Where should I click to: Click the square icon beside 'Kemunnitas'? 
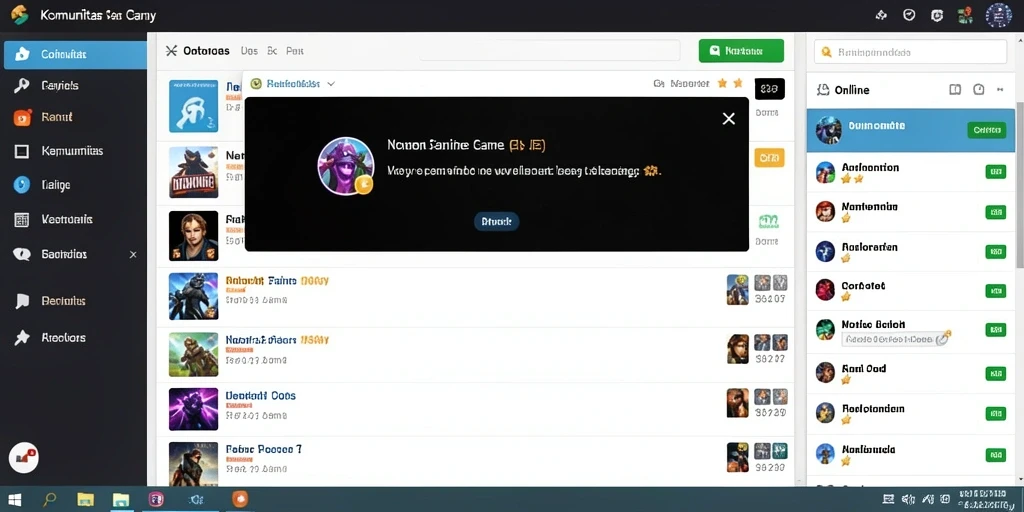pyautogui.click(x=22, y=152)
